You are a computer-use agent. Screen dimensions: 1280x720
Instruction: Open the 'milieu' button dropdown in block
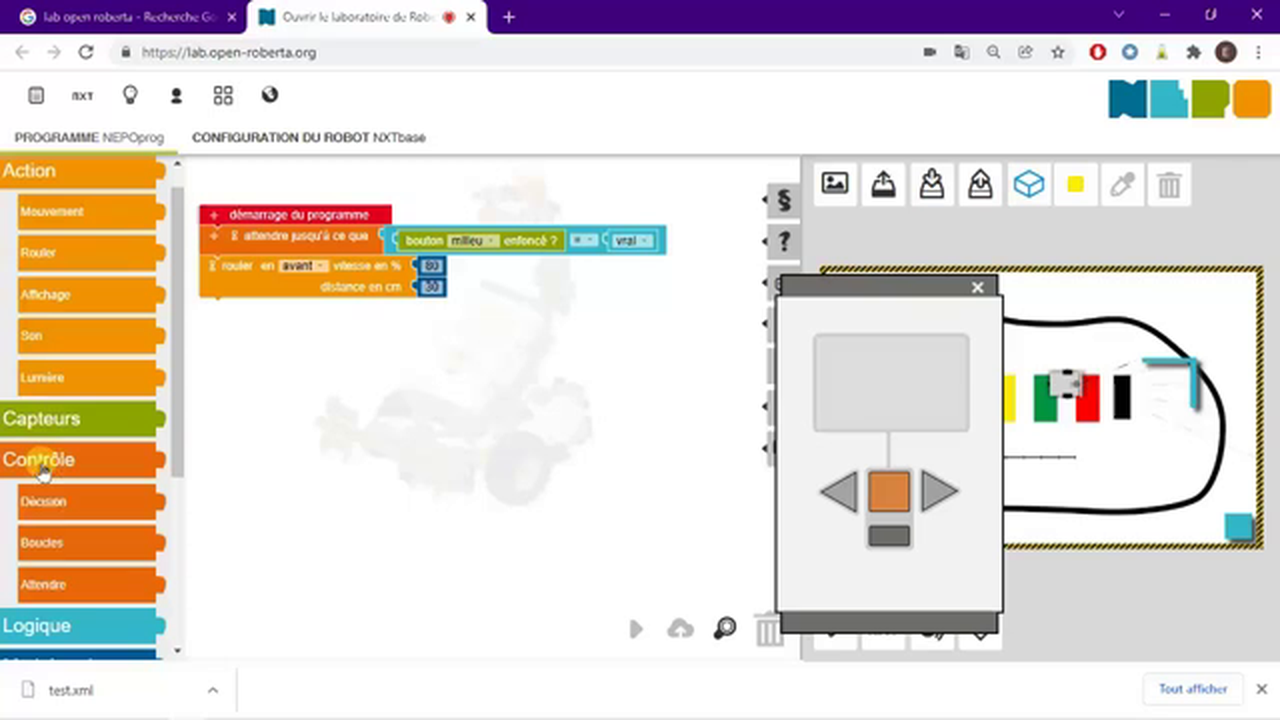[473, 241]
